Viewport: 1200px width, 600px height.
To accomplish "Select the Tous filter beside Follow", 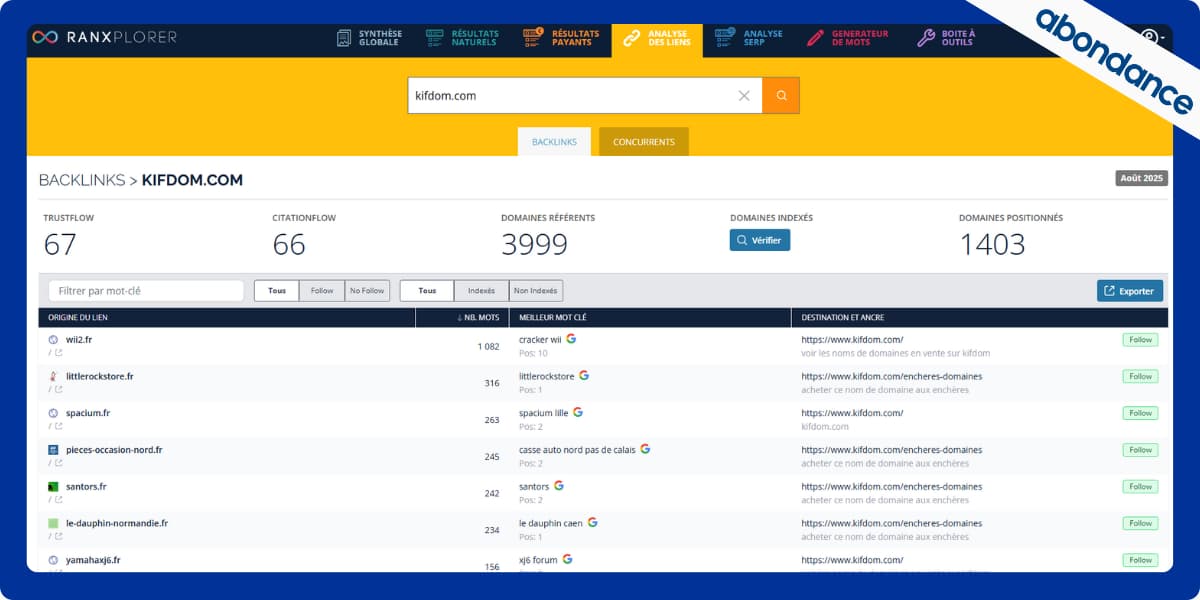I will coord(276,291).
